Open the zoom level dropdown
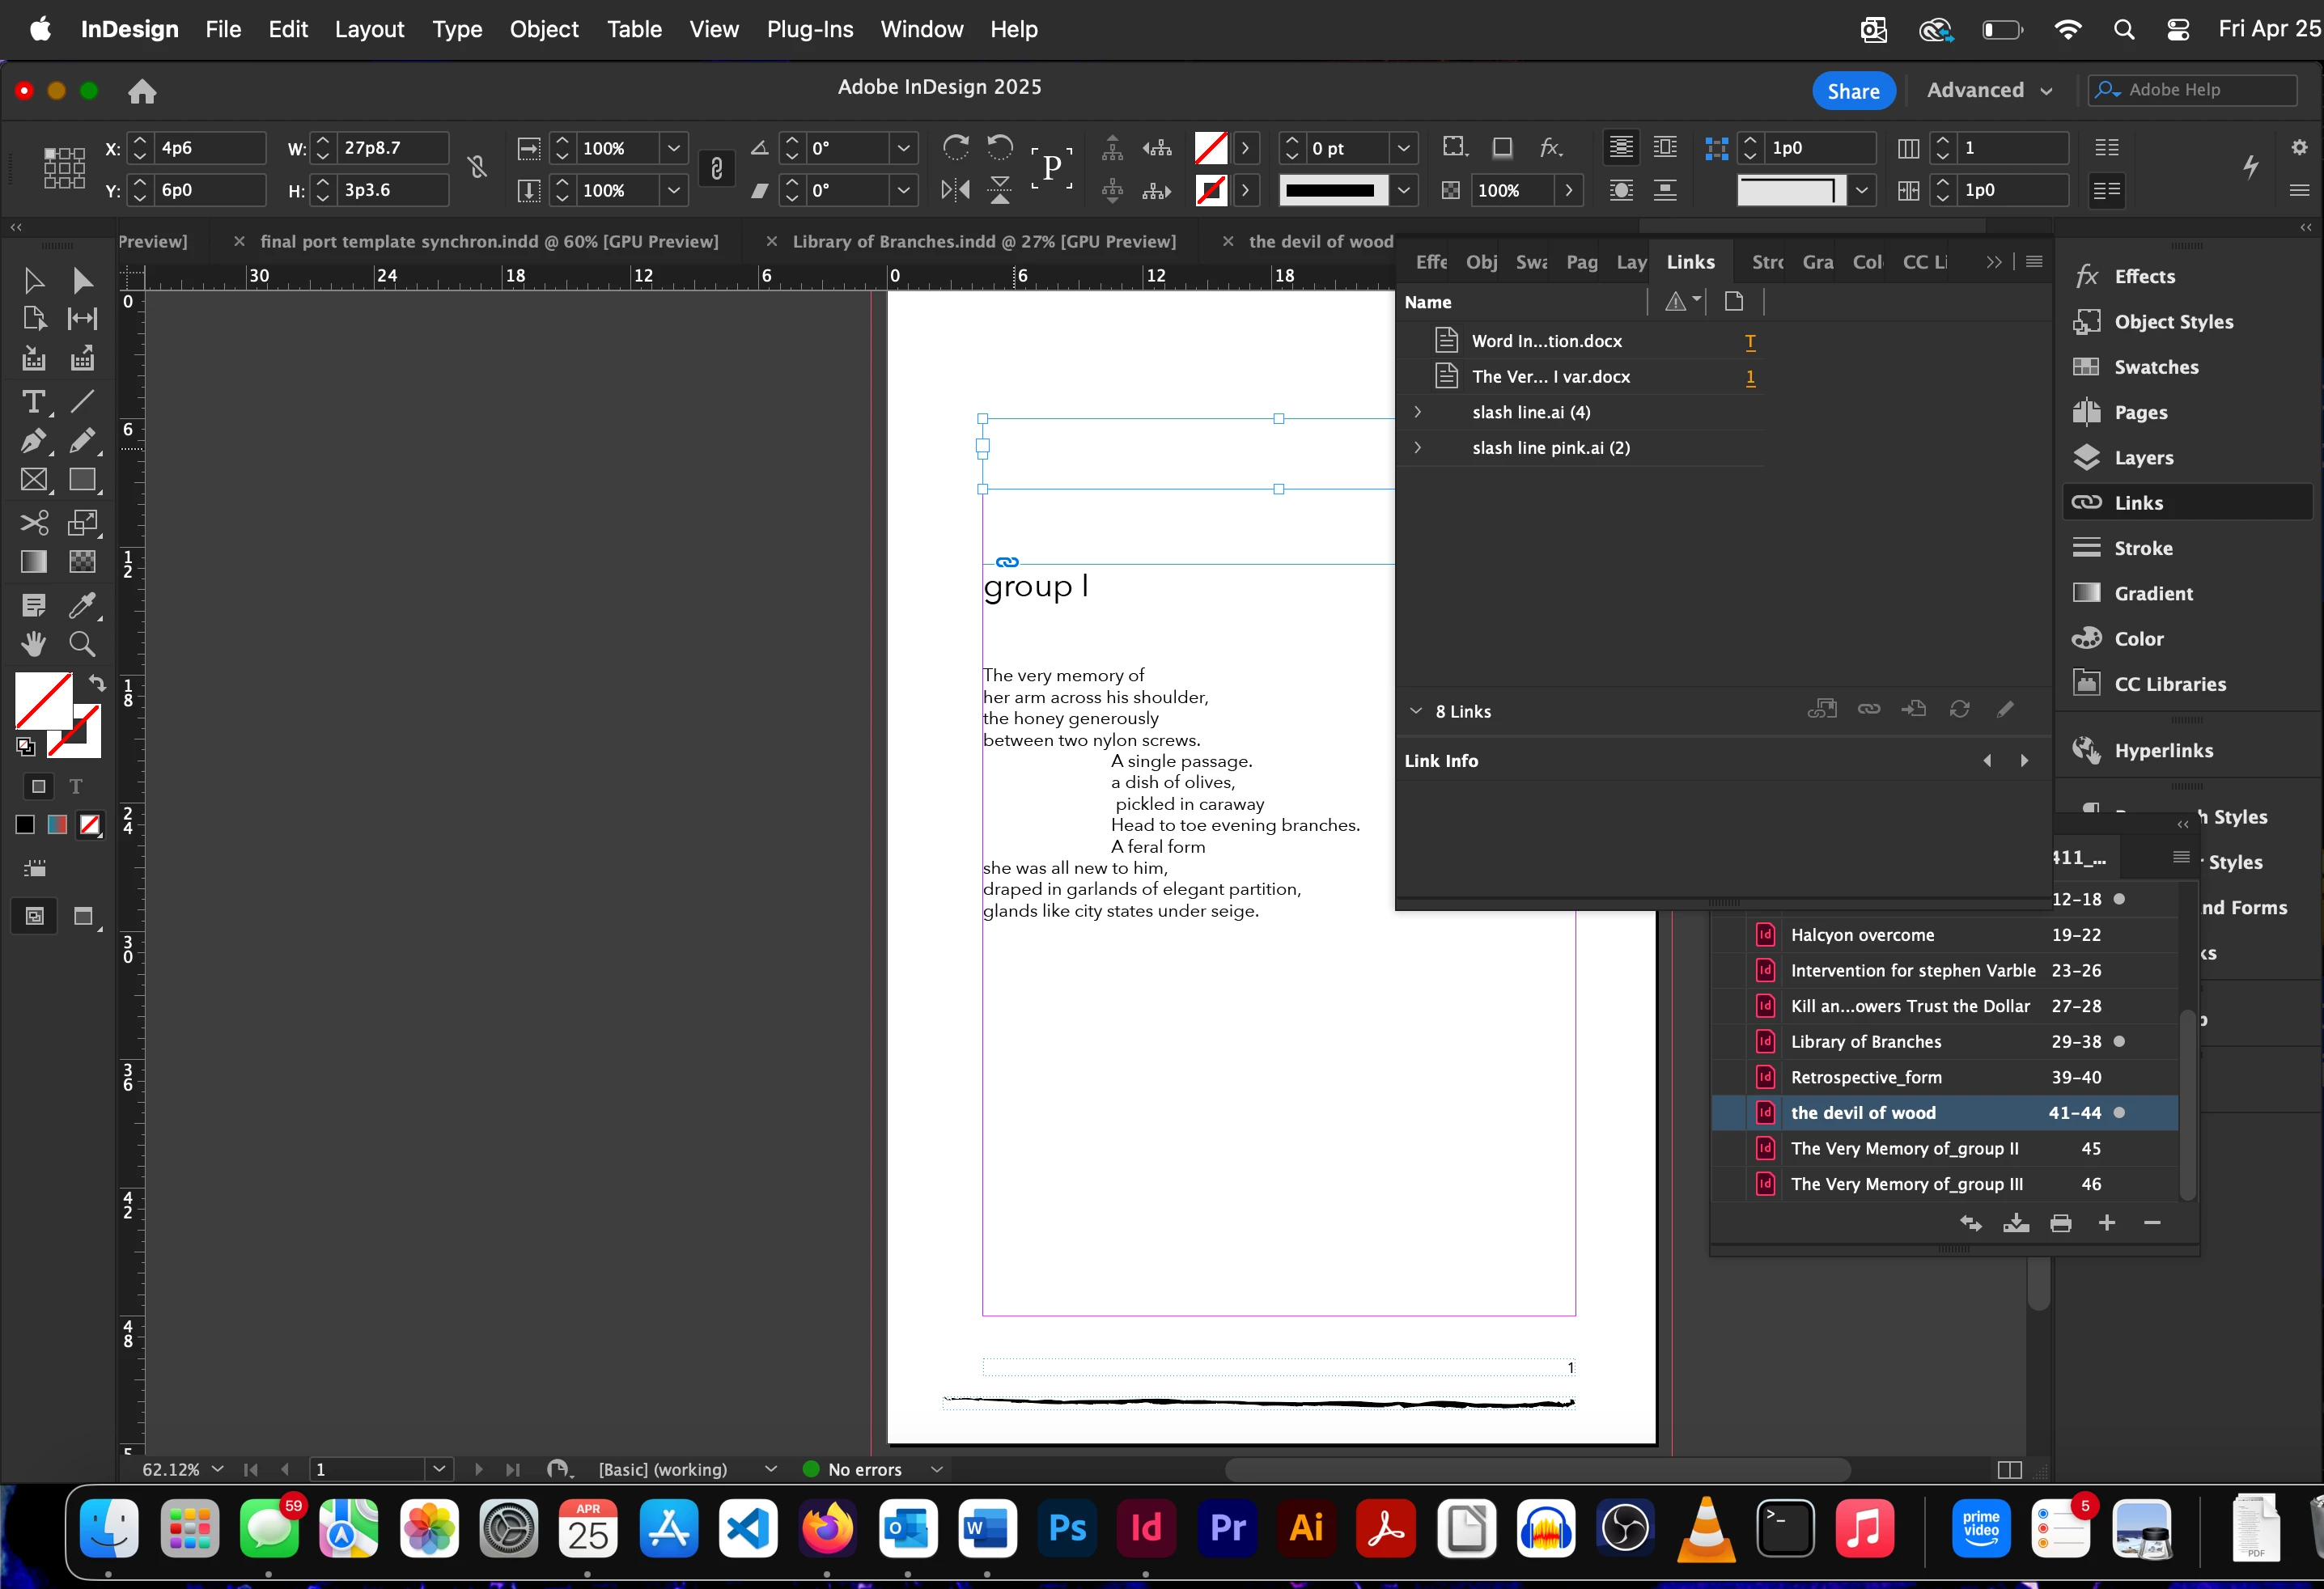Viewport: 2324px width, 1589px height. tap(218, 1469)
